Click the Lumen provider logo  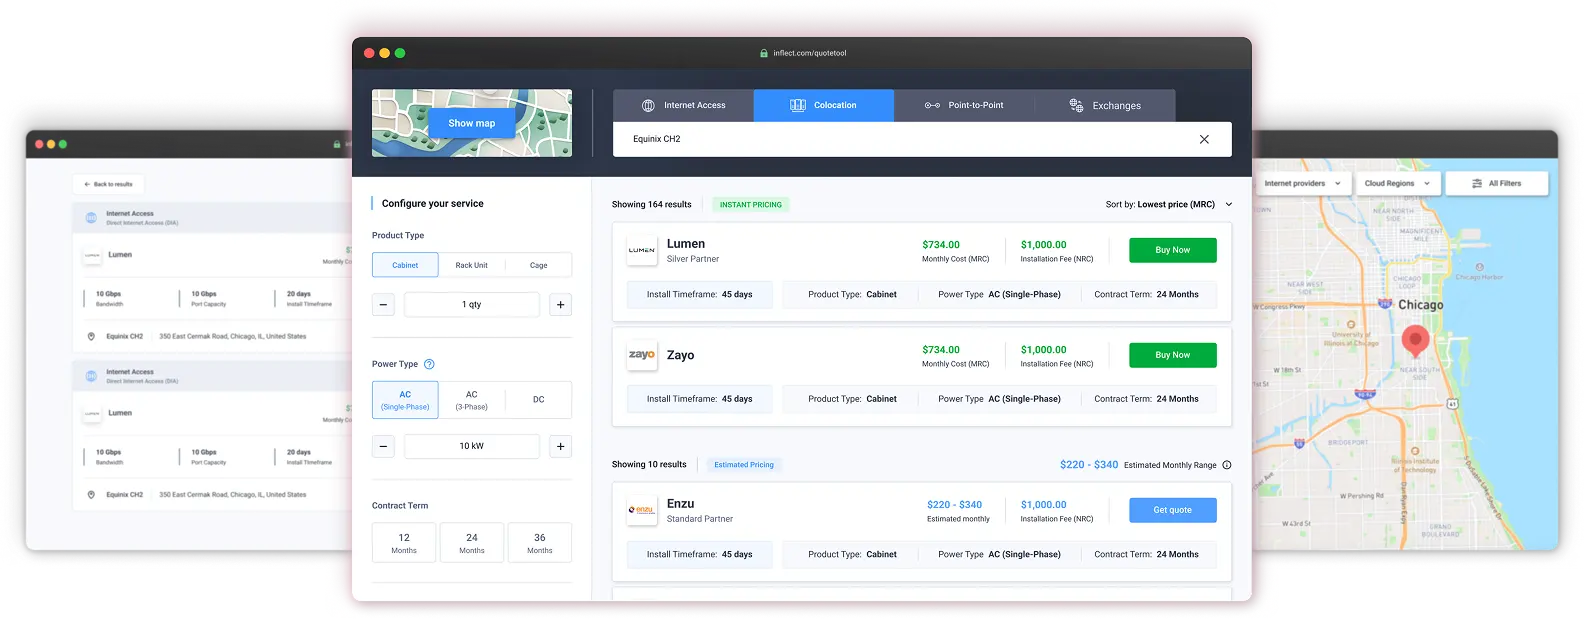642,250
